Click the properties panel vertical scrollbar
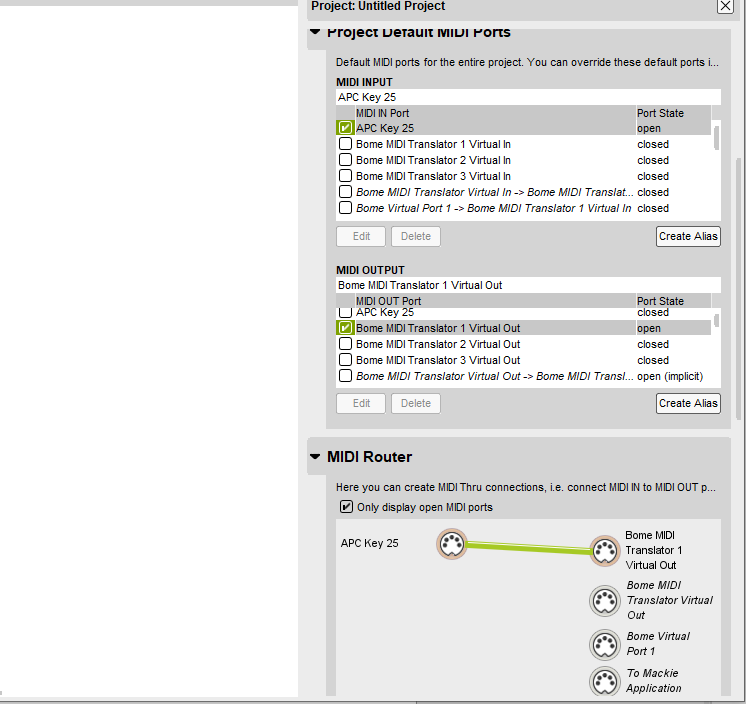The height and width of the screenshot is (704, 746). [738, 289]
